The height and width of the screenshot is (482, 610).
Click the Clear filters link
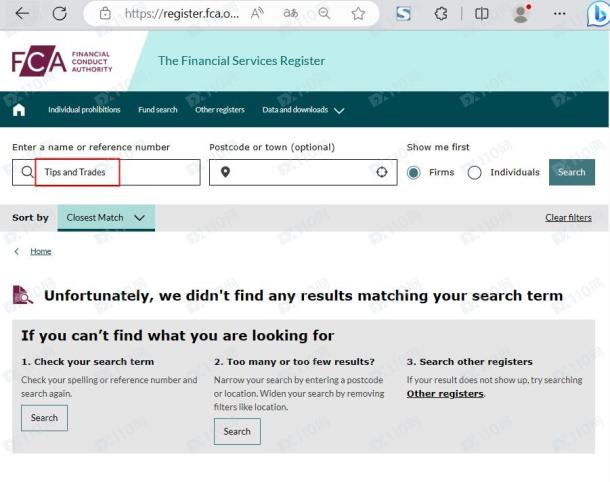[x=568, y=217]
